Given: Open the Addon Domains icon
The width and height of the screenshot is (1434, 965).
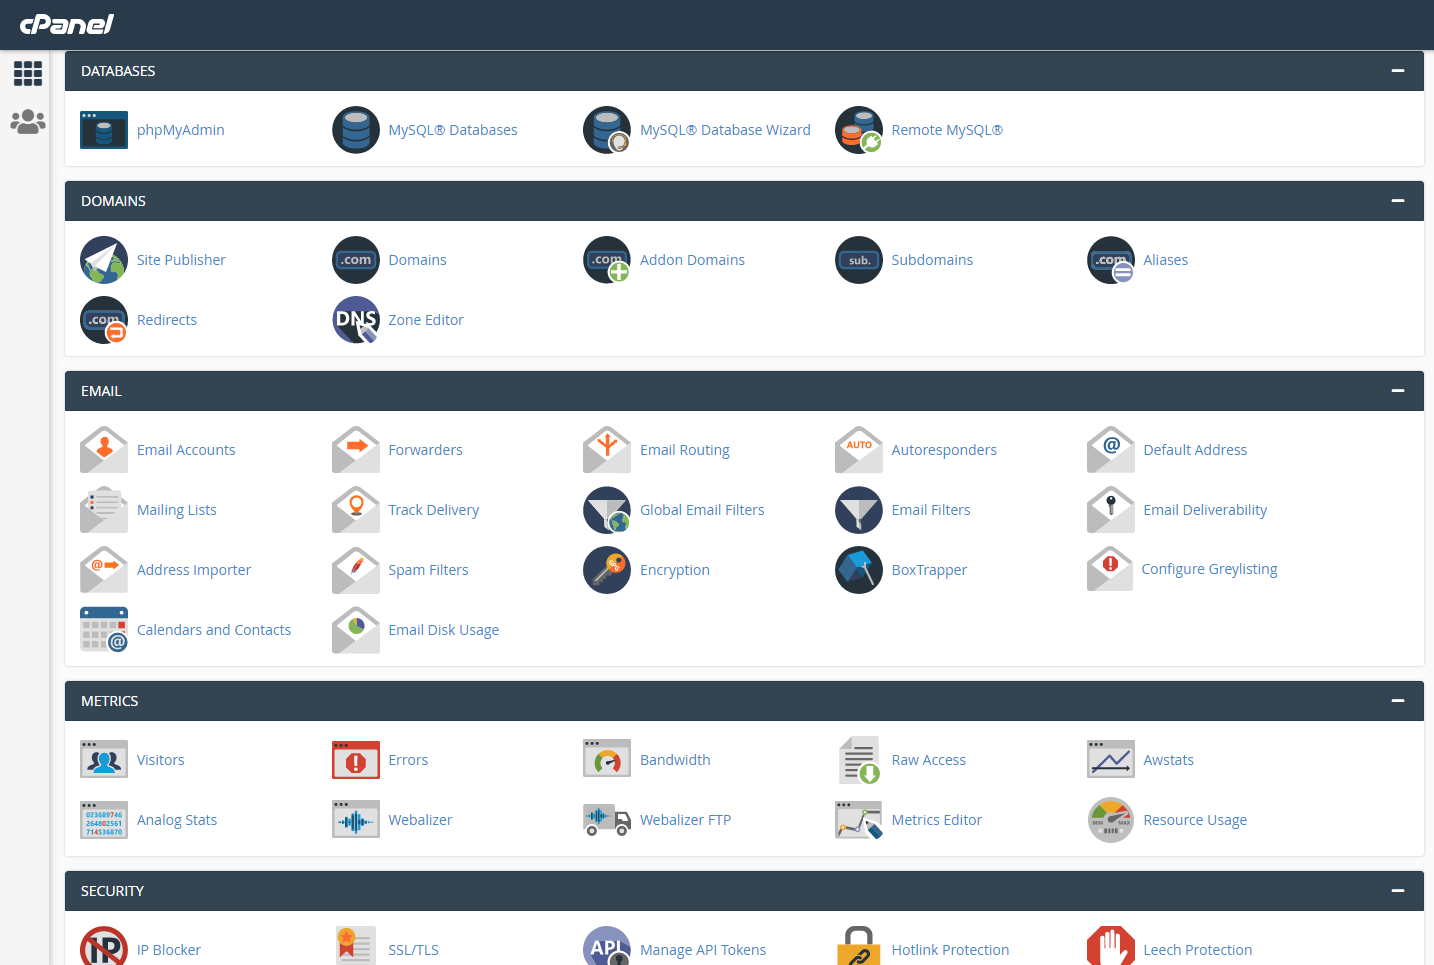Looking at the screenshot, I should [607, 260].
